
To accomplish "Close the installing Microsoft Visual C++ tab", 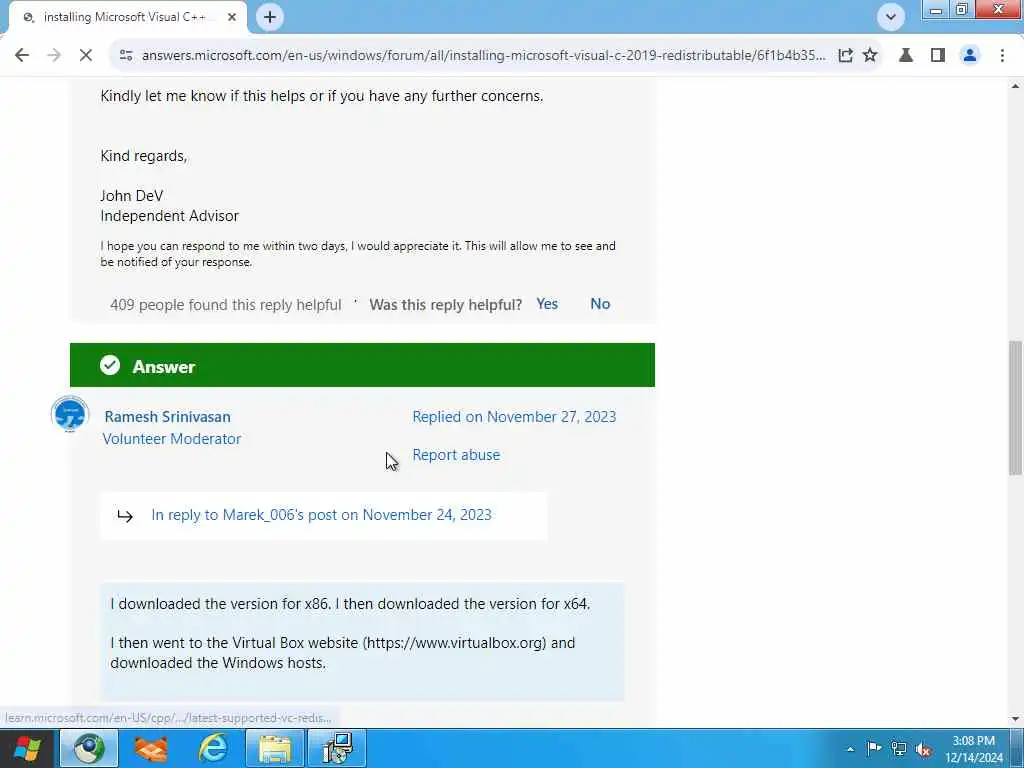I will pyautogui.click(x=232, y=17).
